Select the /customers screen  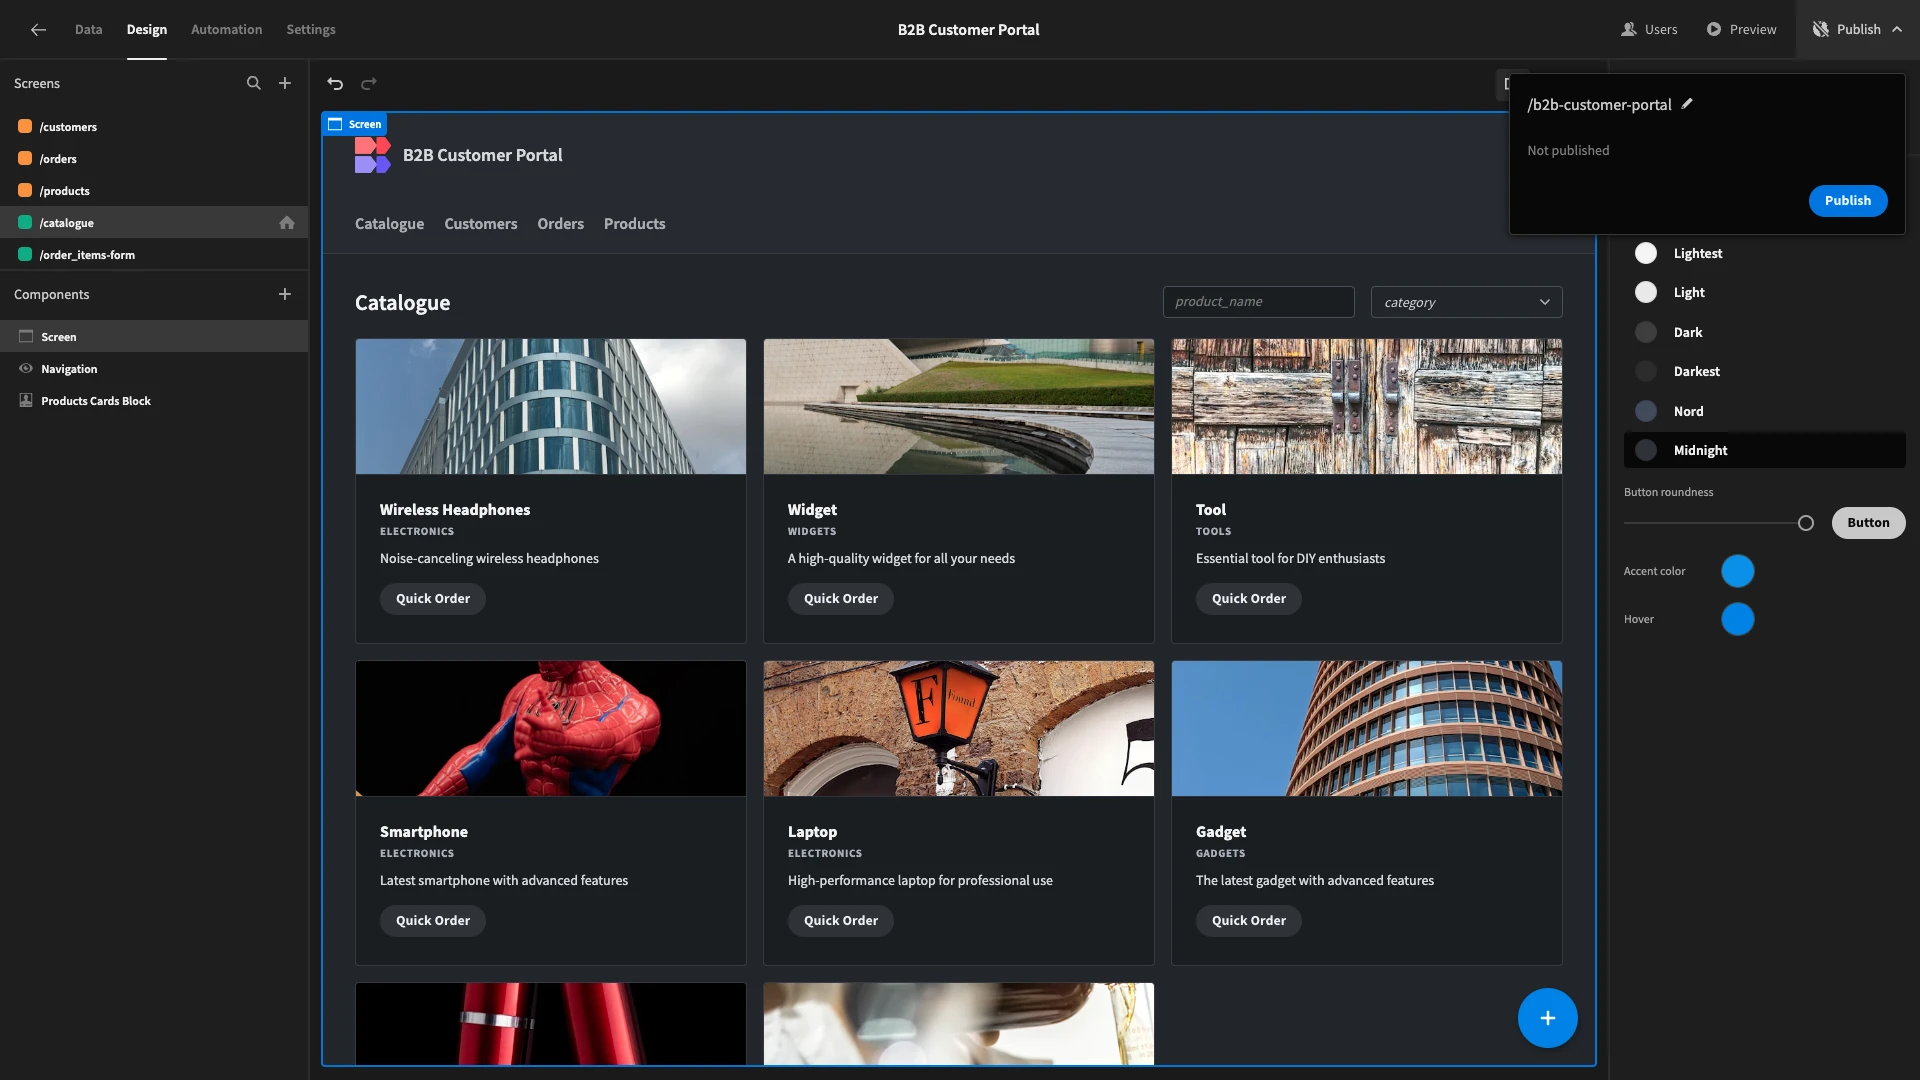(x=154, y=127)
